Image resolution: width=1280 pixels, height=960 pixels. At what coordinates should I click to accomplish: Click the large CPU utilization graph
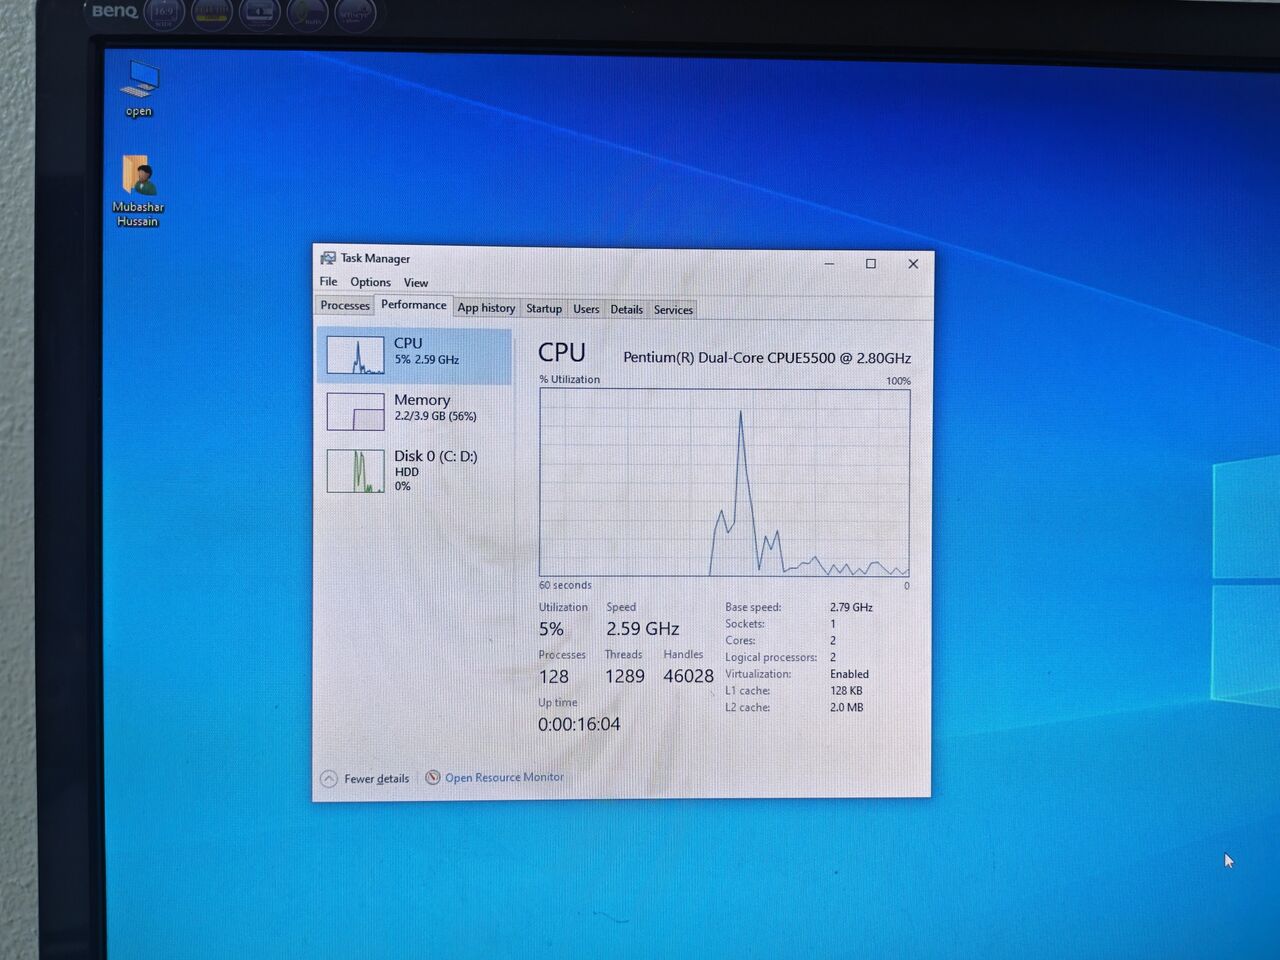pyautogui.click(x=725, y=482)
